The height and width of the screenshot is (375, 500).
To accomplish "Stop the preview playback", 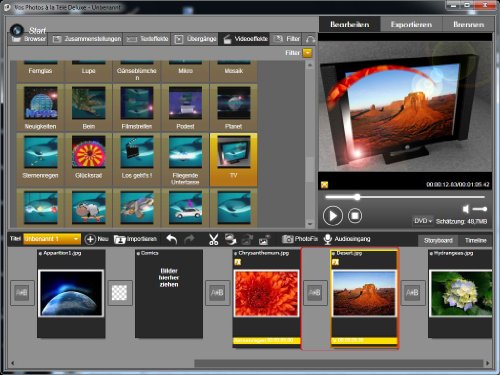I will point(355,216).
